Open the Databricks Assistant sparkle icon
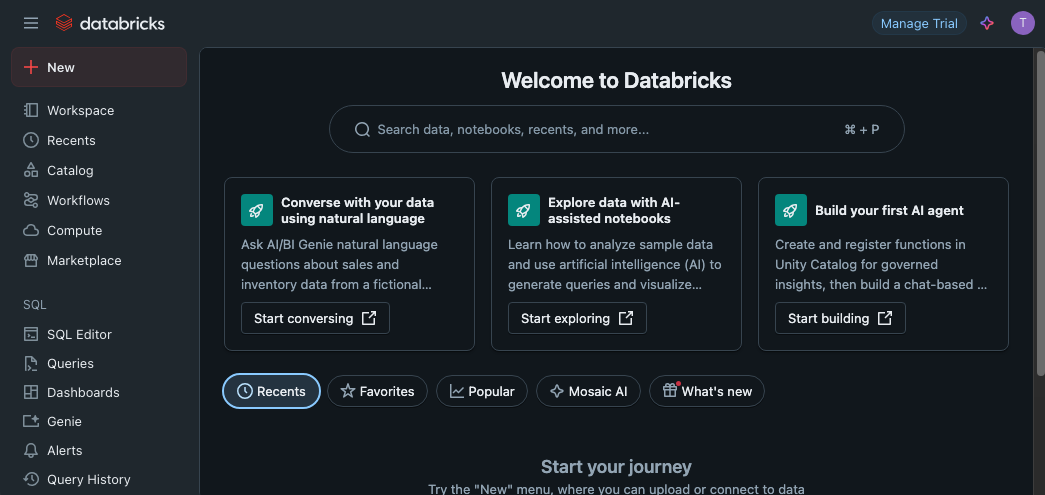Viewport: 1045px width, 495px height. pyautogui.click(x=987, y=23)
